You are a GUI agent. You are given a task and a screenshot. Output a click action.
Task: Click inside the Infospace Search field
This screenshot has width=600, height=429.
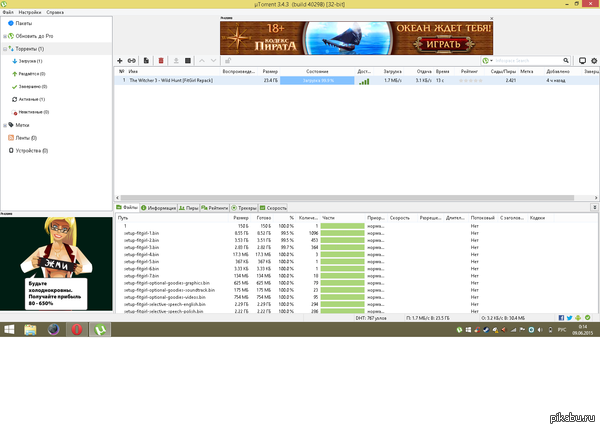coord(528,61)
